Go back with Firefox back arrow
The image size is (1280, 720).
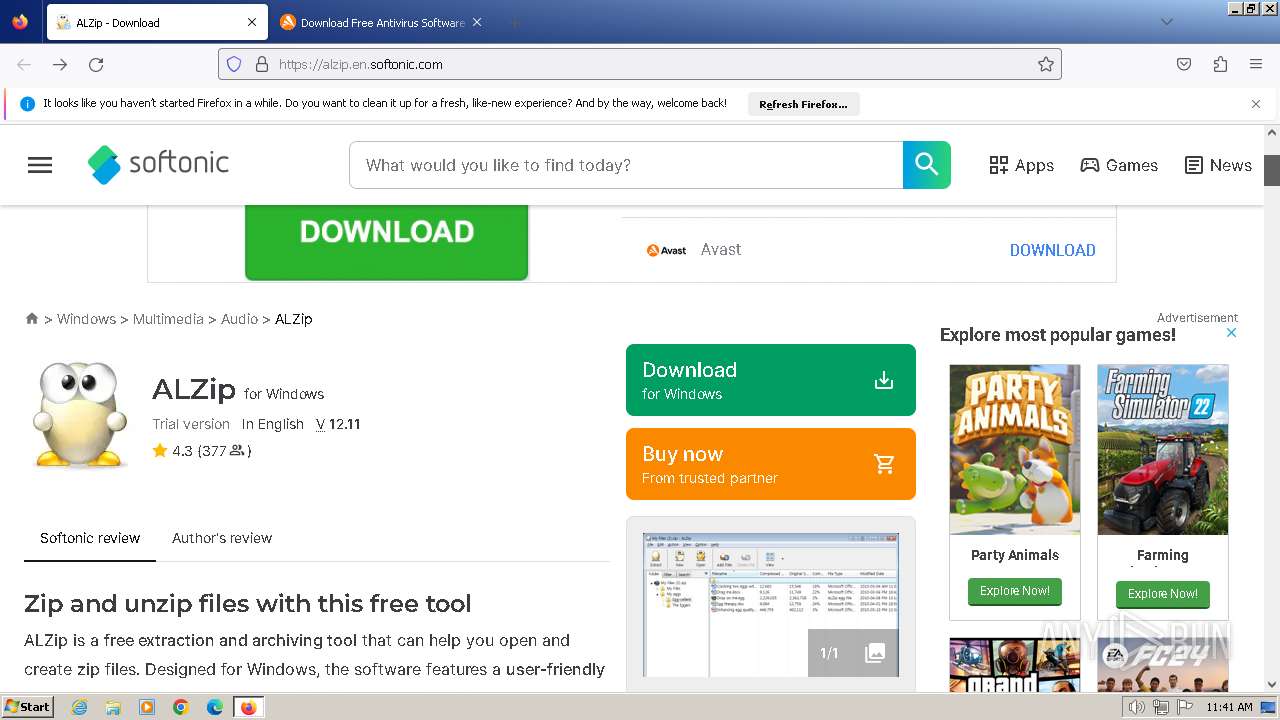[x=24, y=64]
